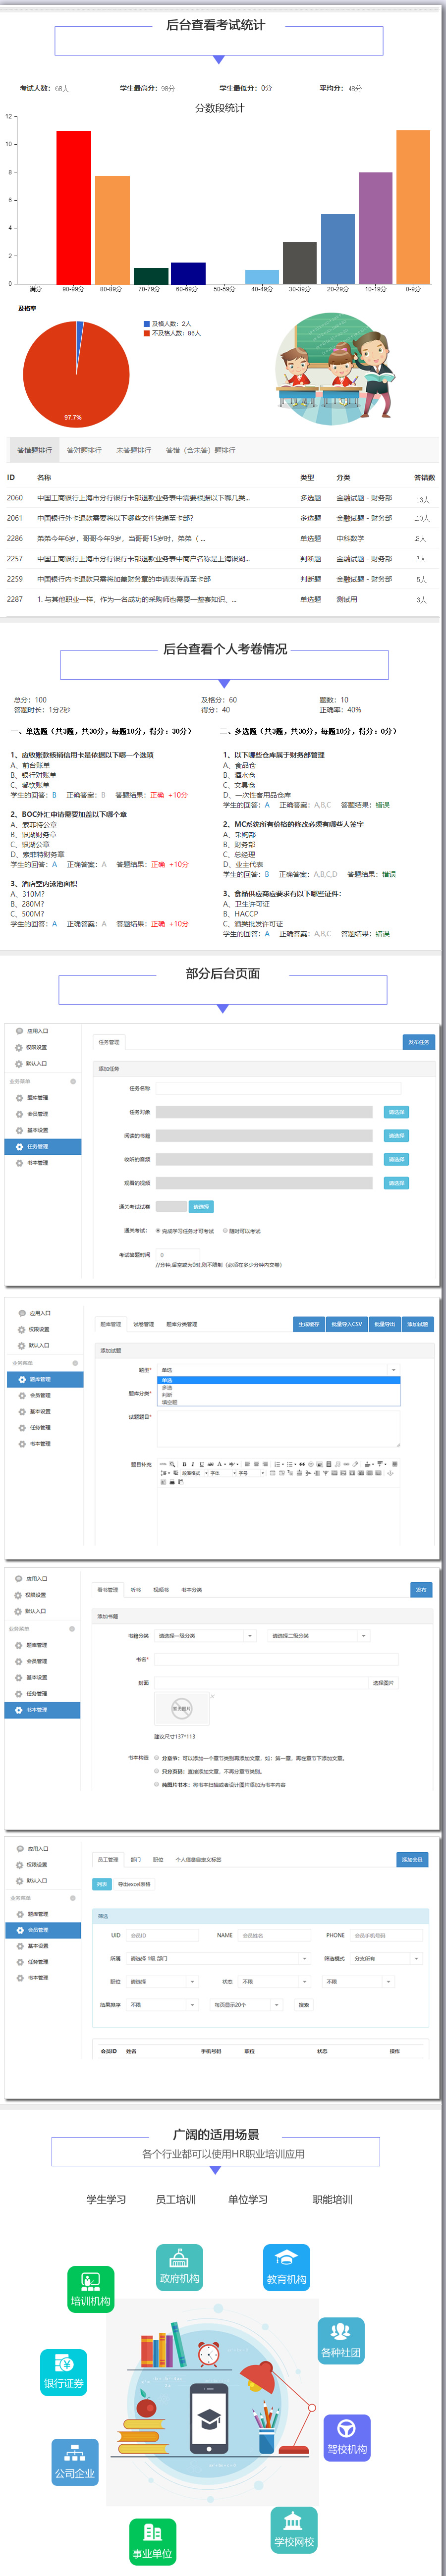
Task: Click the 添加会员 button
Action: (x=412, y=1860)
